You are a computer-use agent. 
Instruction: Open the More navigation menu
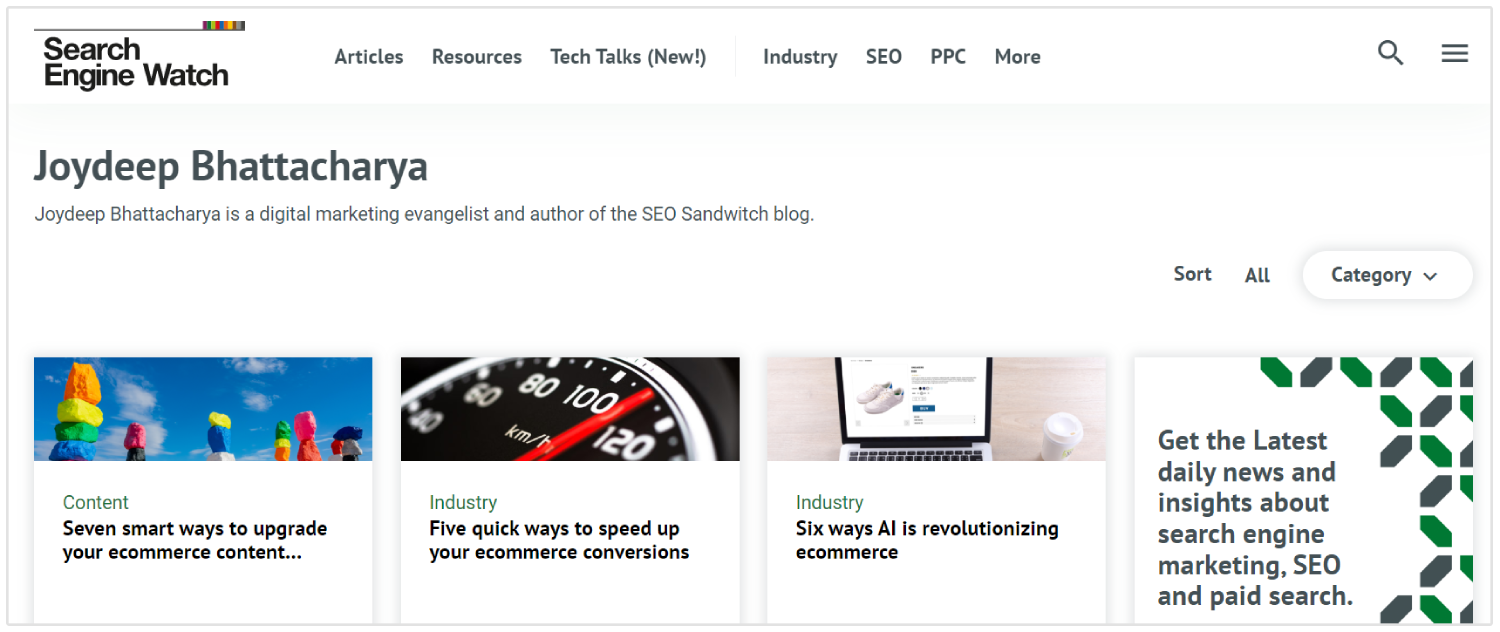[x=1017, y=57]
